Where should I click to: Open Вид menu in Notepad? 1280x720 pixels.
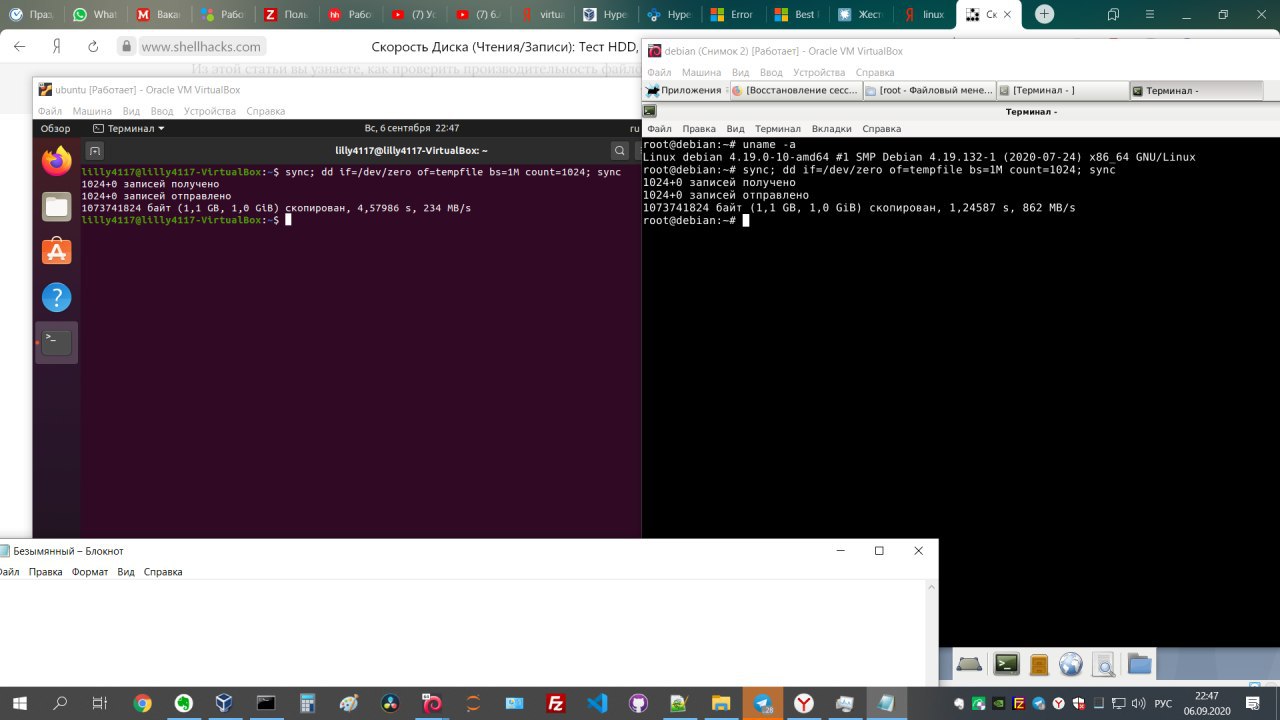point(126,572)
